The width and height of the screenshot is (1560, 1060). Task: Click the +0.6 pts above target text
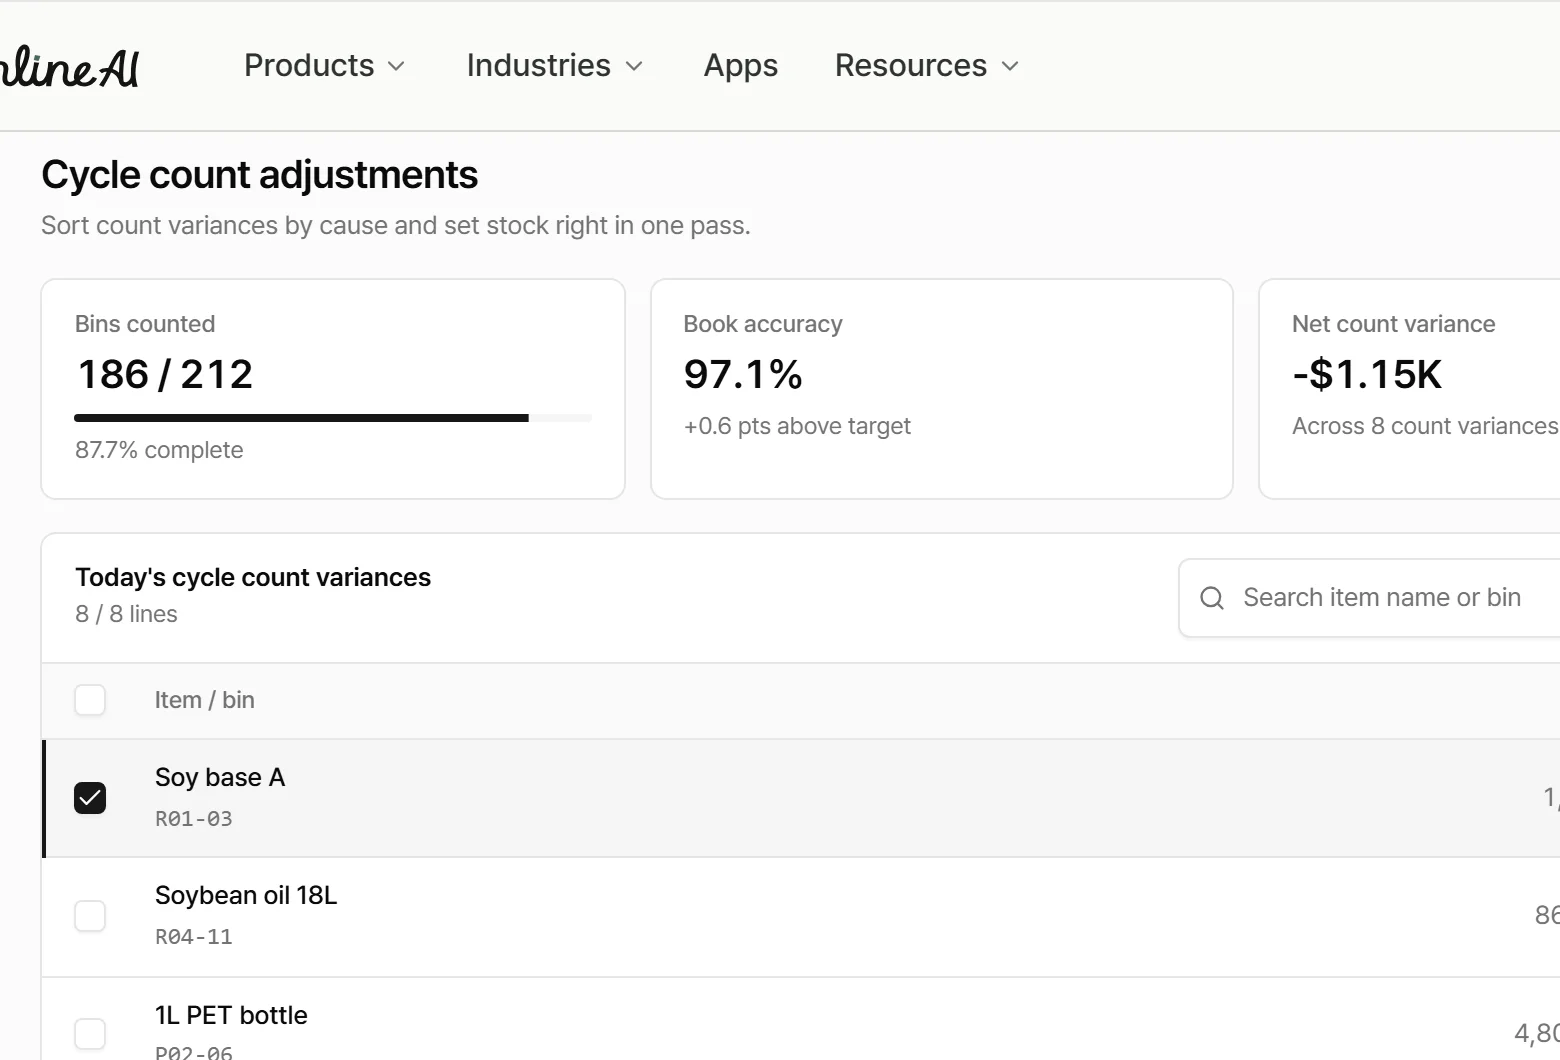click(x=797, y=426)
